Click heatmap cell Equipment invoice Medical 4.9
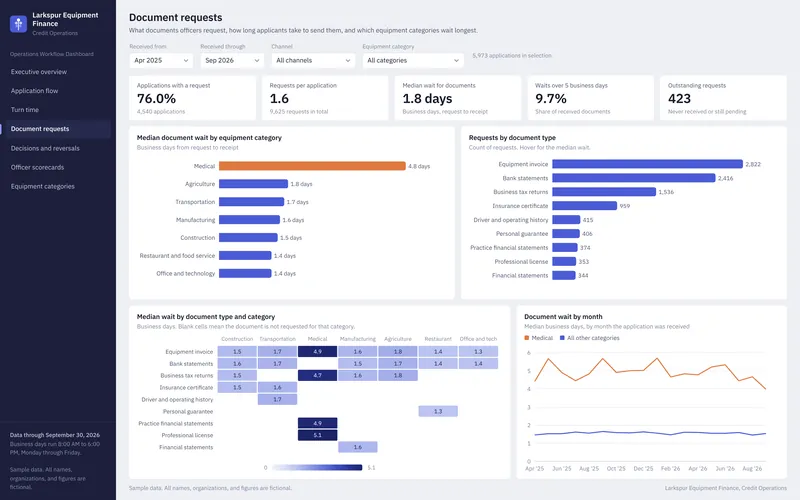800x500 pixels. pyautogui.click(x=317, y=352)
